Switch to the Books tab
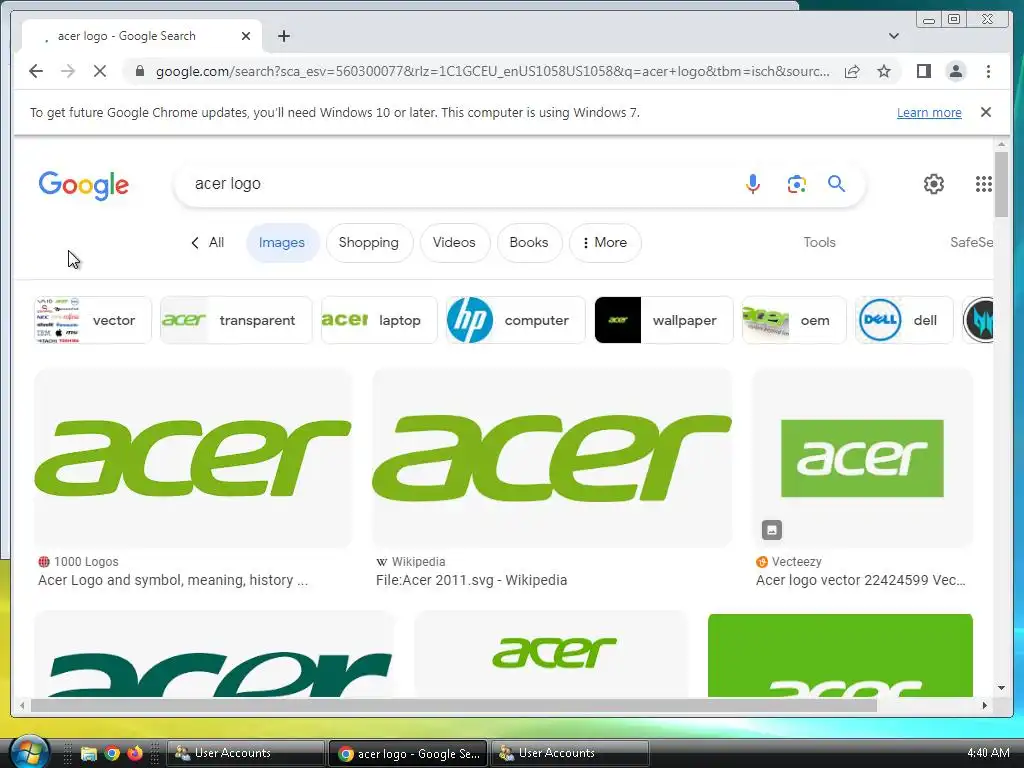Viewport: 1024px width, 768px height. click(x=529, y=243)
